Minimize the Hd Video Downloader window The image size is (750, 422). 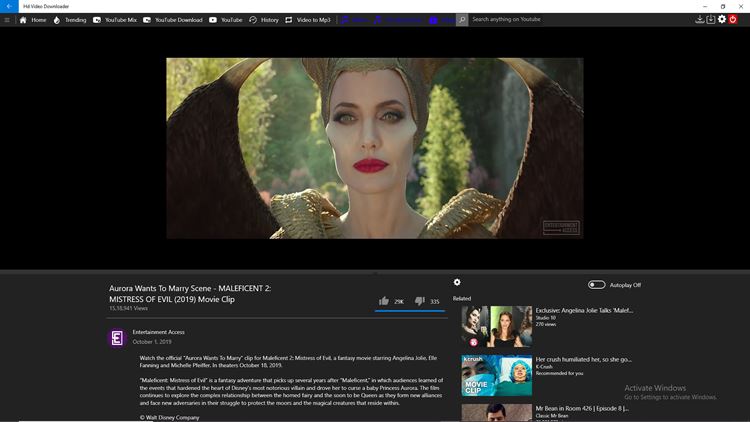tap(705, 6)
